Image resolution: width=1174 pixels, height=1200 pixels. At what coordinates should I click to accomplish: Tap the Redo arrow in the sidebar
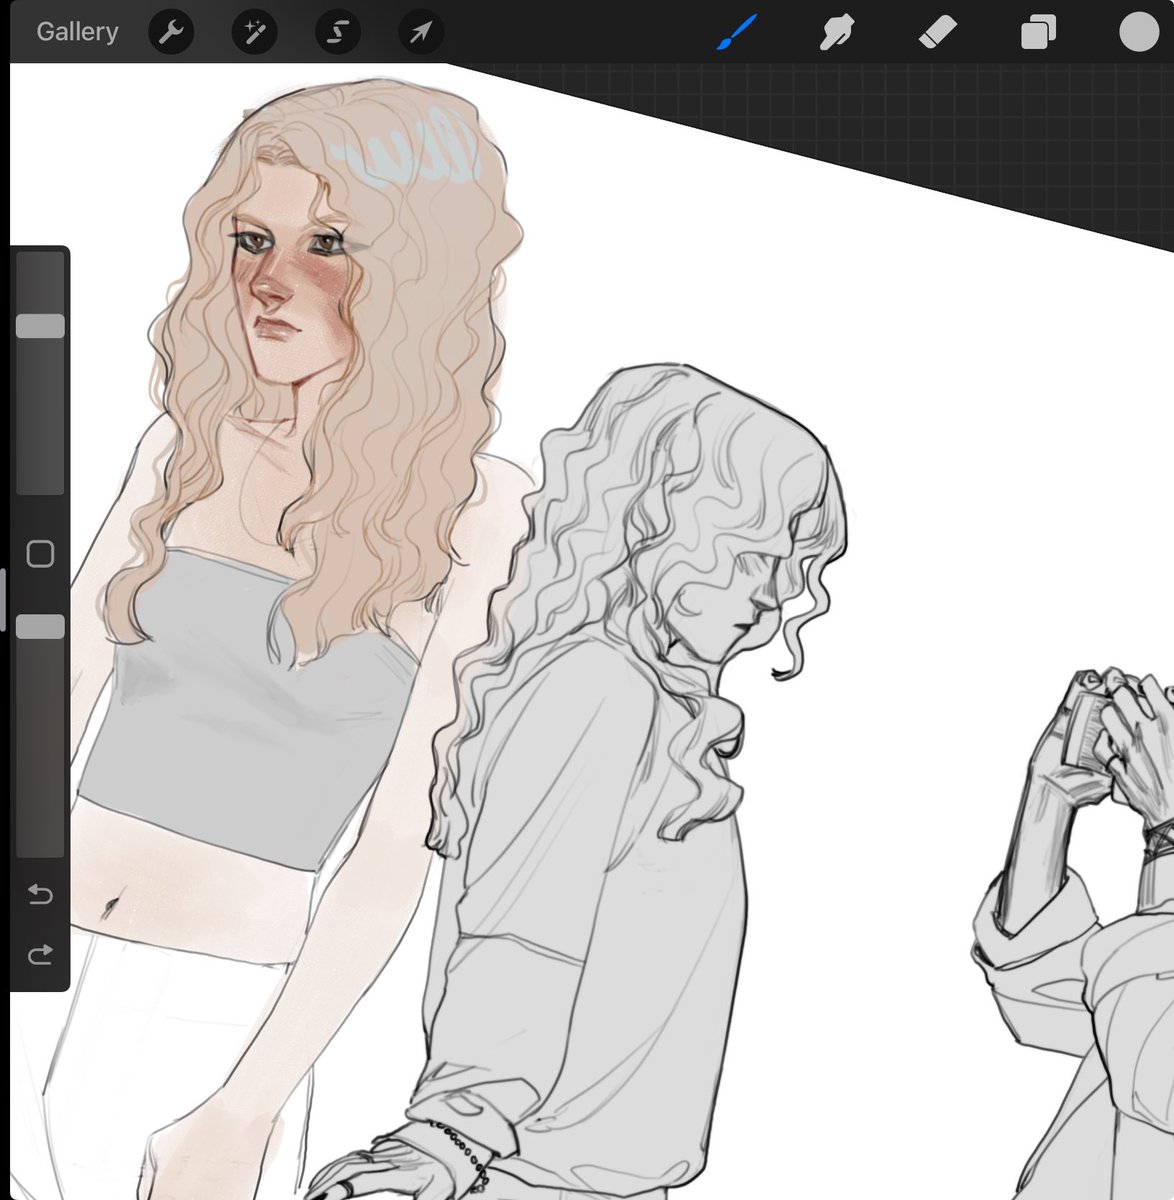click(40, 953)
